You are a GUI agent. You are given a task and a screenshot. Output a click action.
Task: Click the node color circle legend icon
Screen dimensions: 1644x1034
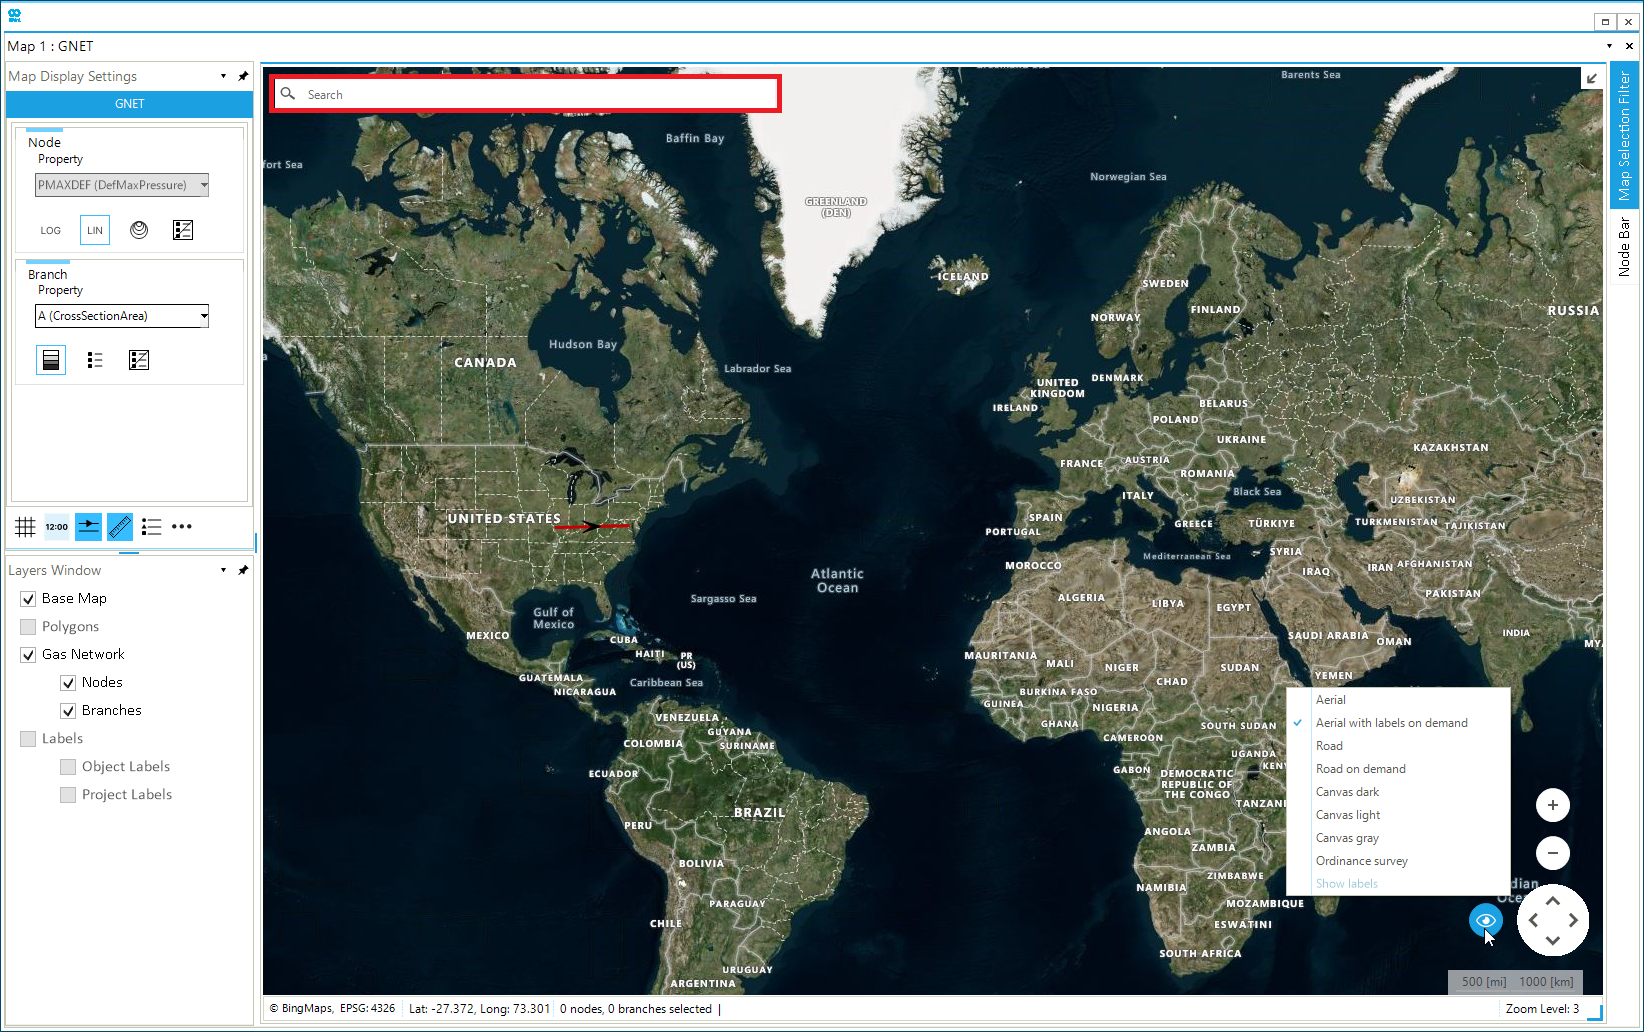pos(139,230)
